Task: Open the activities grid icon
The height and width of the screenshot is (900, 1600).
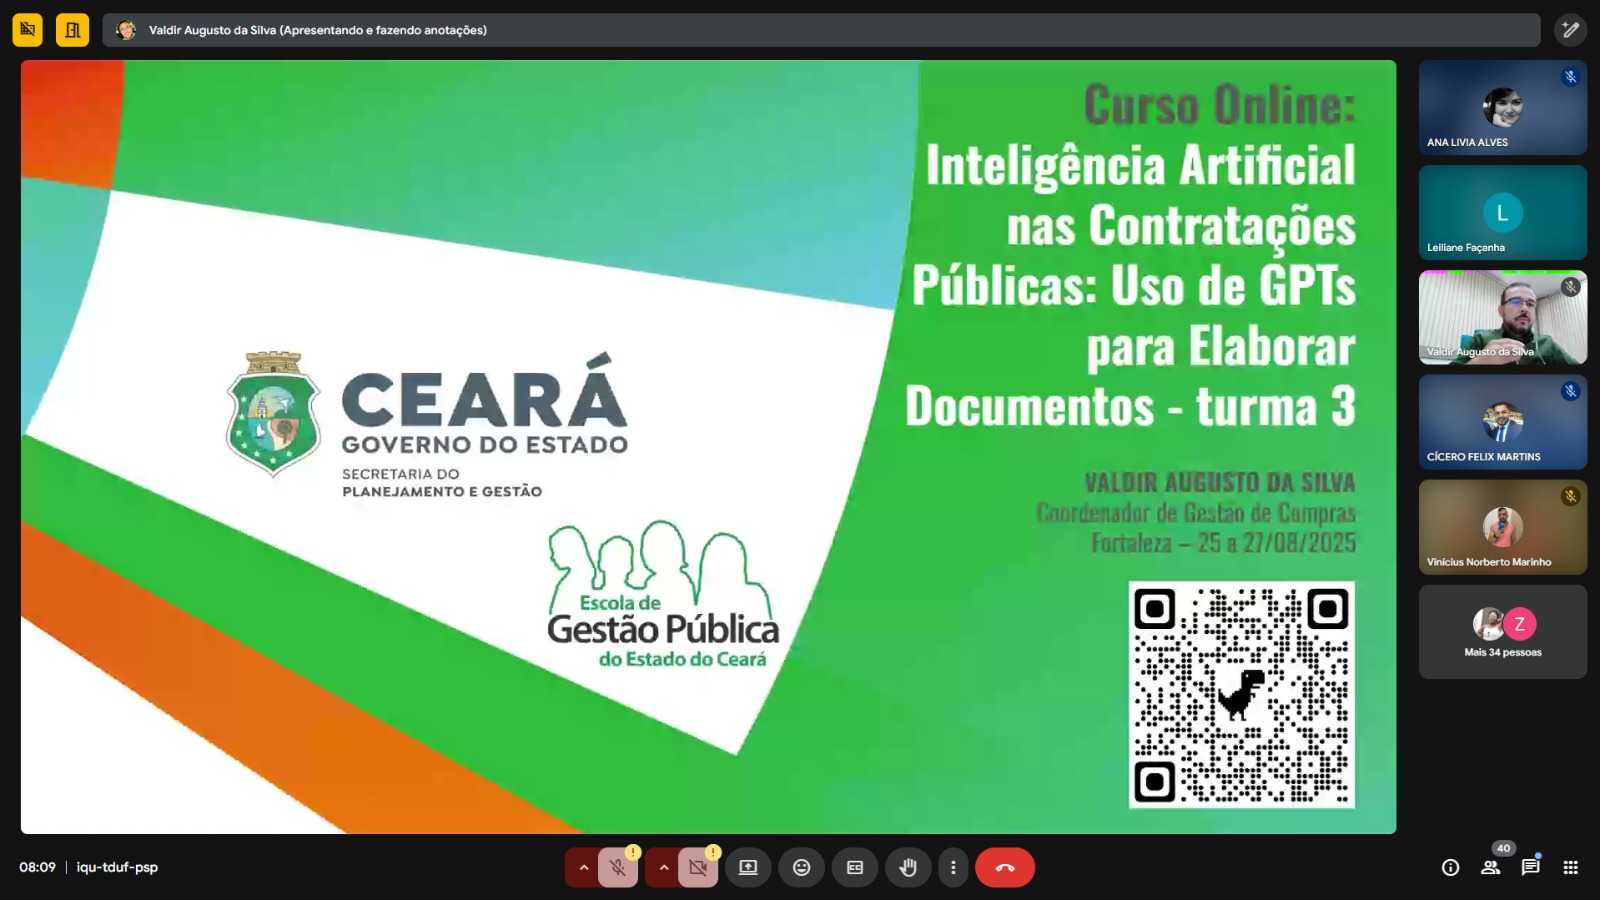Action: [x=1570, y=867]
